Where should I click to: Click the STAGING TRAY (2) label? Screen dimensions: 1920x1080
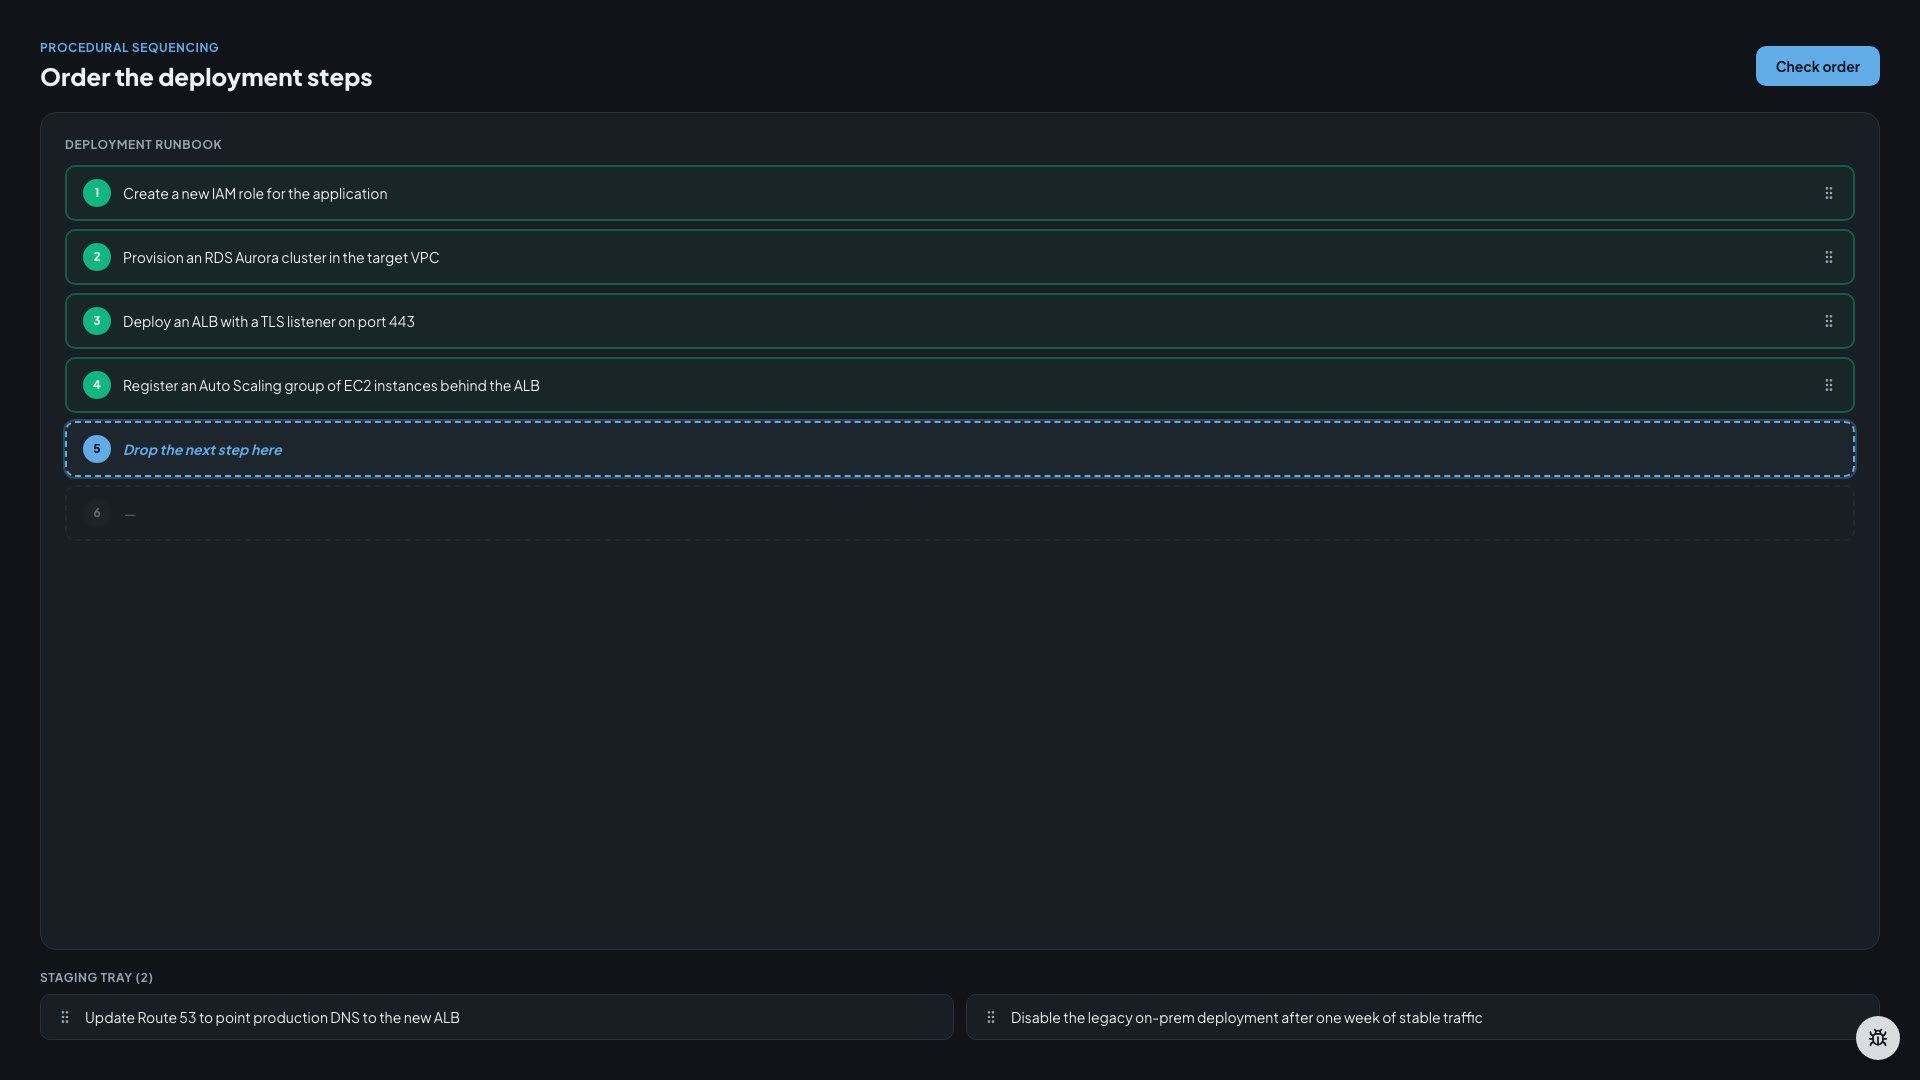pos(96,977)
